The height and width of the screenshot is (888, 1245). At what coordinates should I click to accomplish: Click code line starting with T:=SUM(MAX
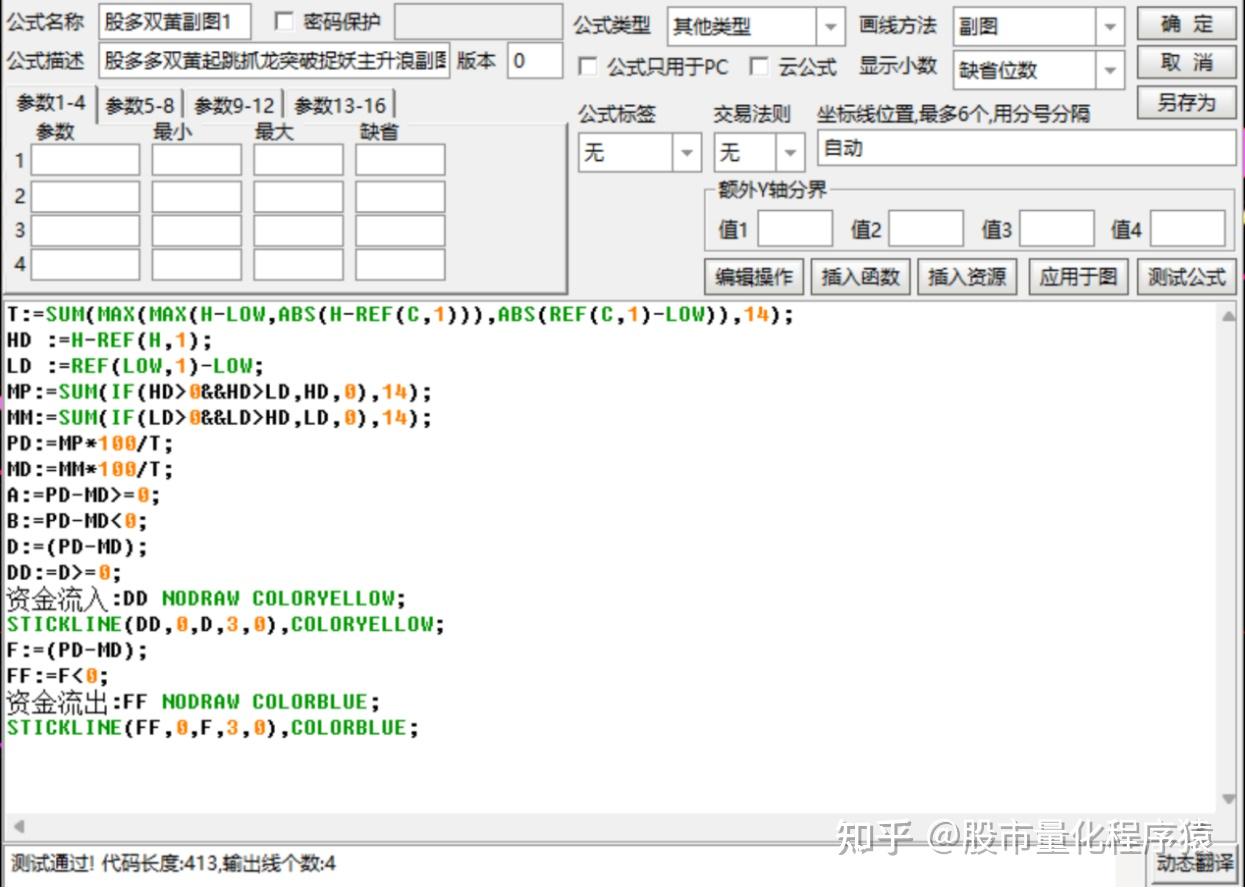400,314
